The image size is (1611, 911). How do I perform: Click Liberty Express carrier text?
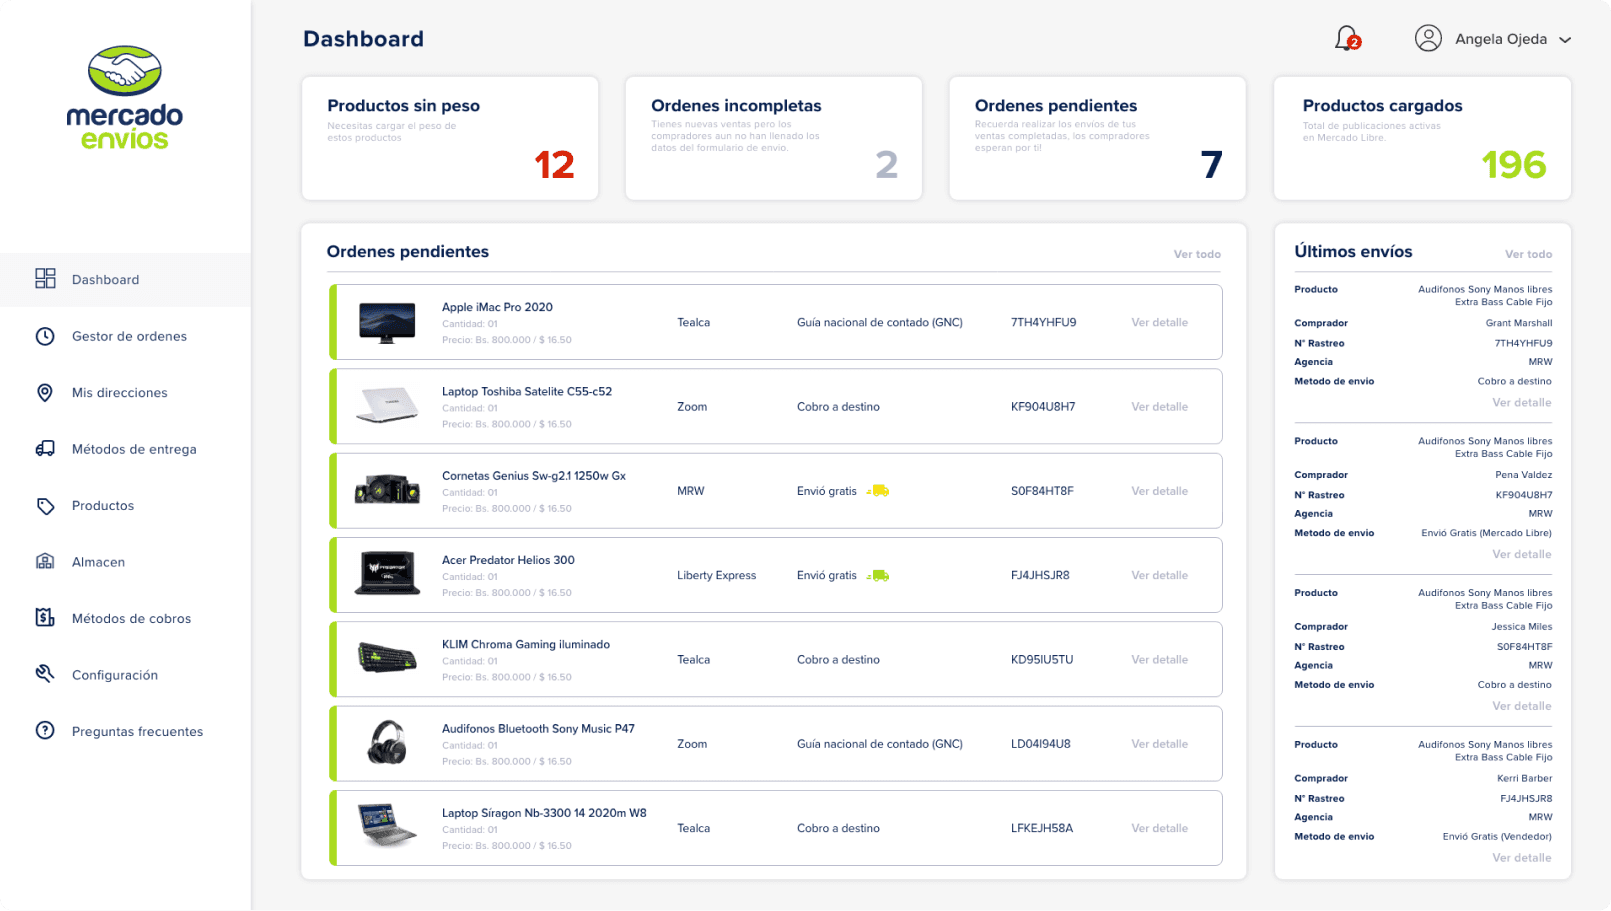716,575
